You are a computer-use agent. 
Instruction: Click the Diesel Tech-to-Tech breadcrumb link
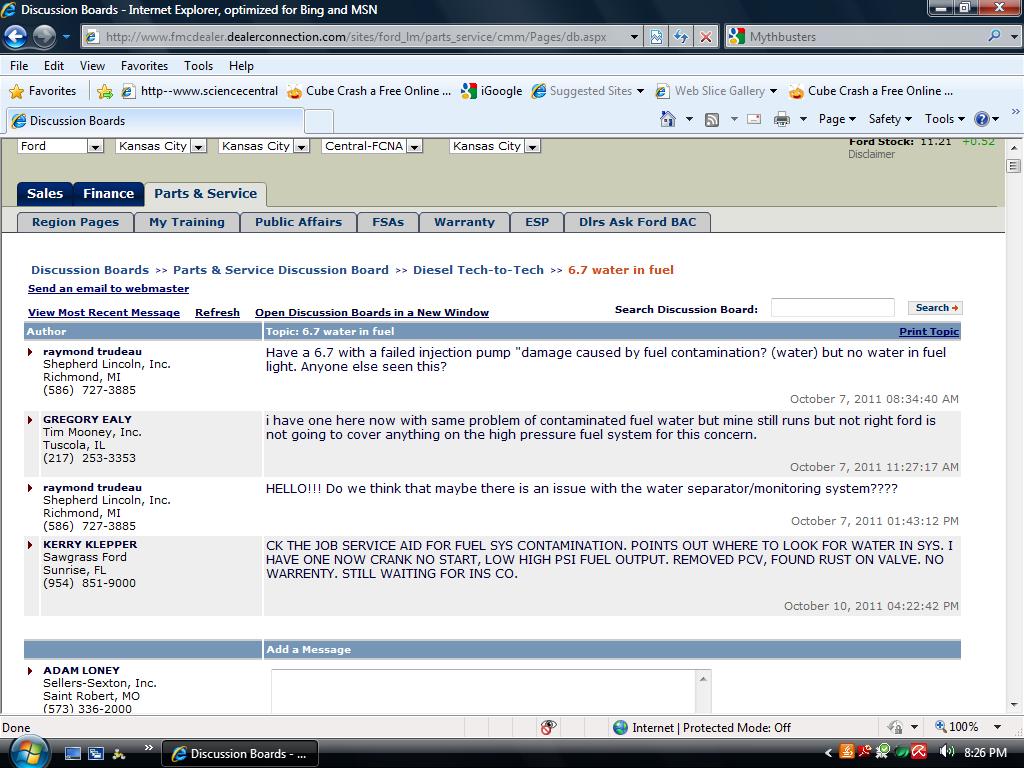click(478, 270)
